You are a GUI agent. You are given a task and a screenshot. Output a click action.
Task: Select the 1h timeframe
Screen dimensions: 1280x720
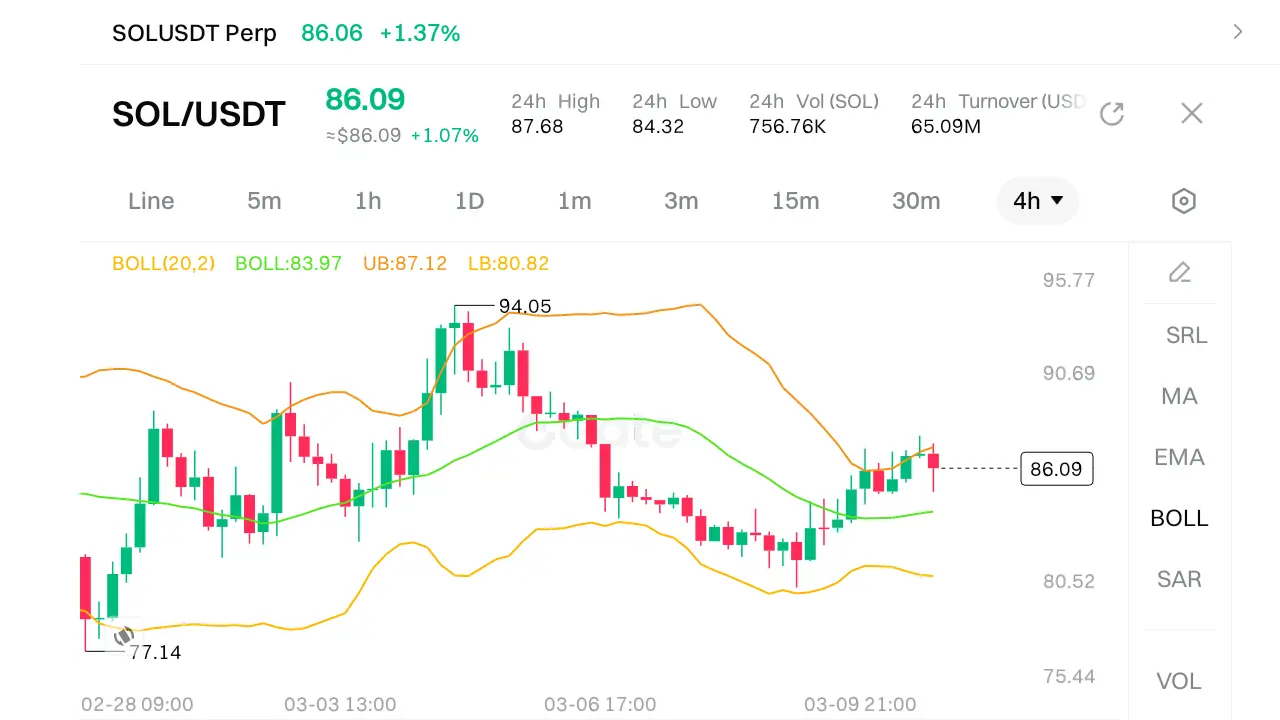click(368, 201)
